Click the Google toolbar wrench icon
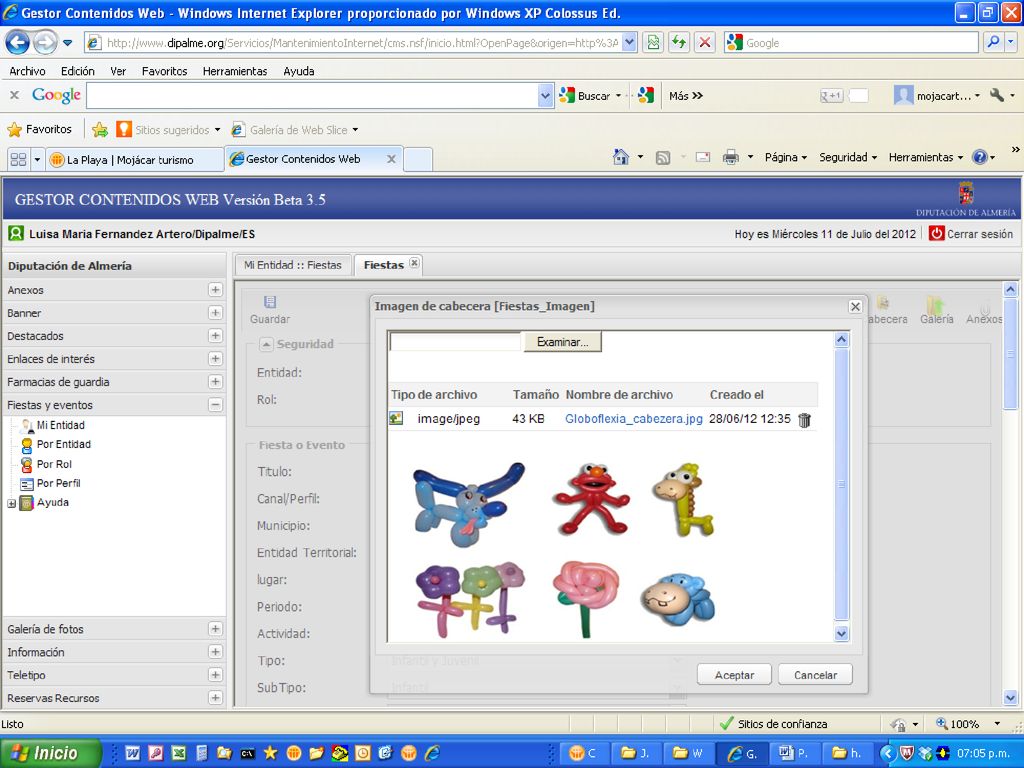This screenshot has height=768, width=1024. pos(997,95)
